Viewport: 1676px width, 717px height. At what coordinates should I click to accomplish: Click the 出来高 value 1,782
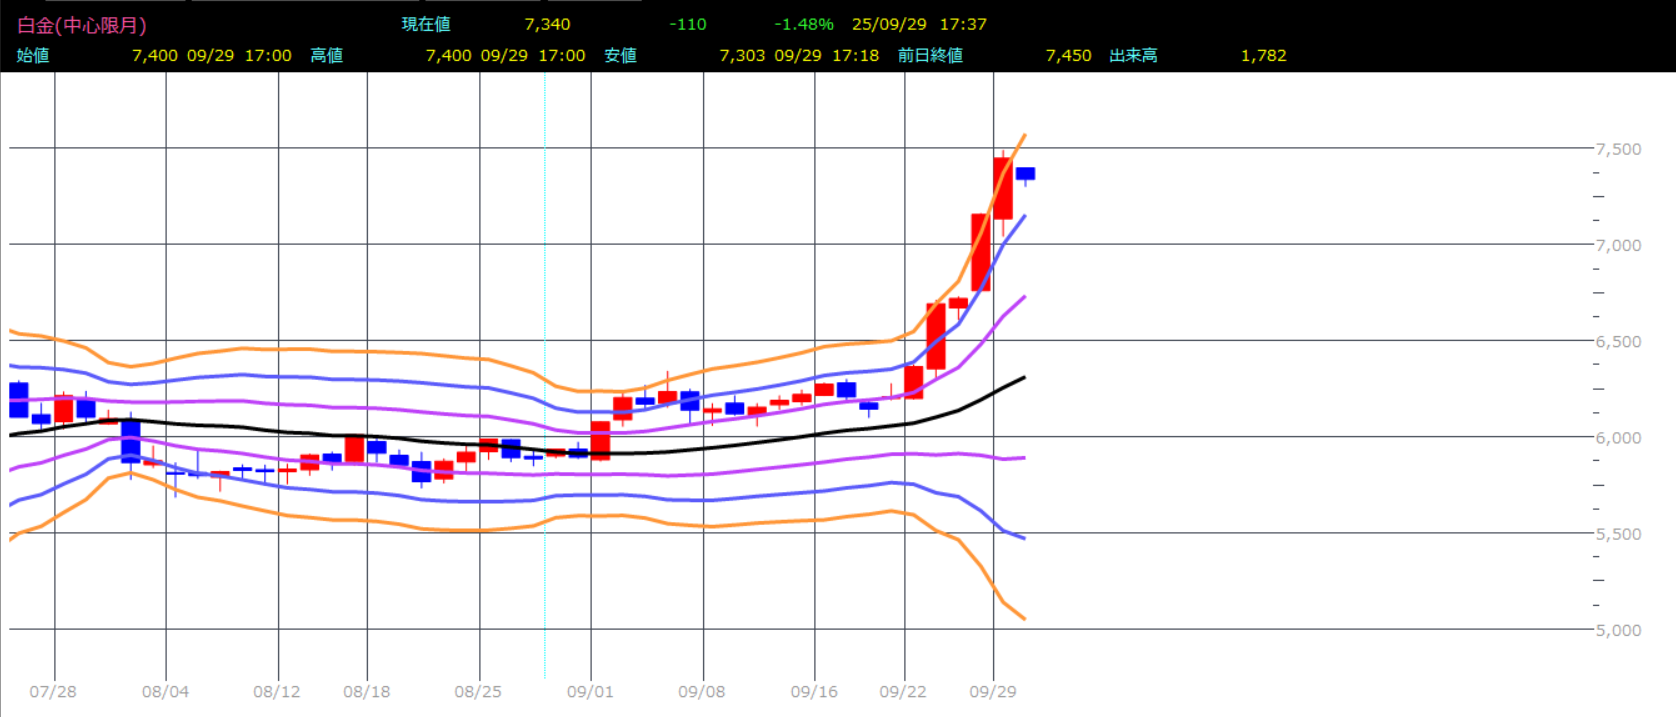click(x=1263, y=56)
